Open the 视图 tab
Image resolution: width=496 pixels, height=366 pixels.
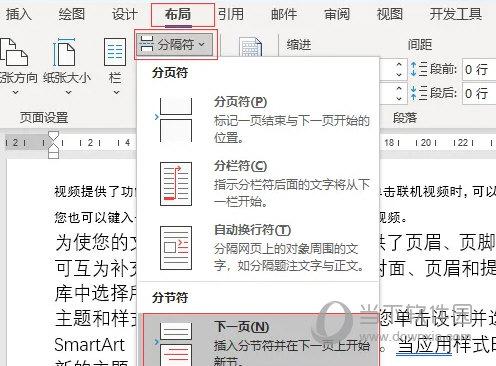pyautogui.click(x=389, y=15)
